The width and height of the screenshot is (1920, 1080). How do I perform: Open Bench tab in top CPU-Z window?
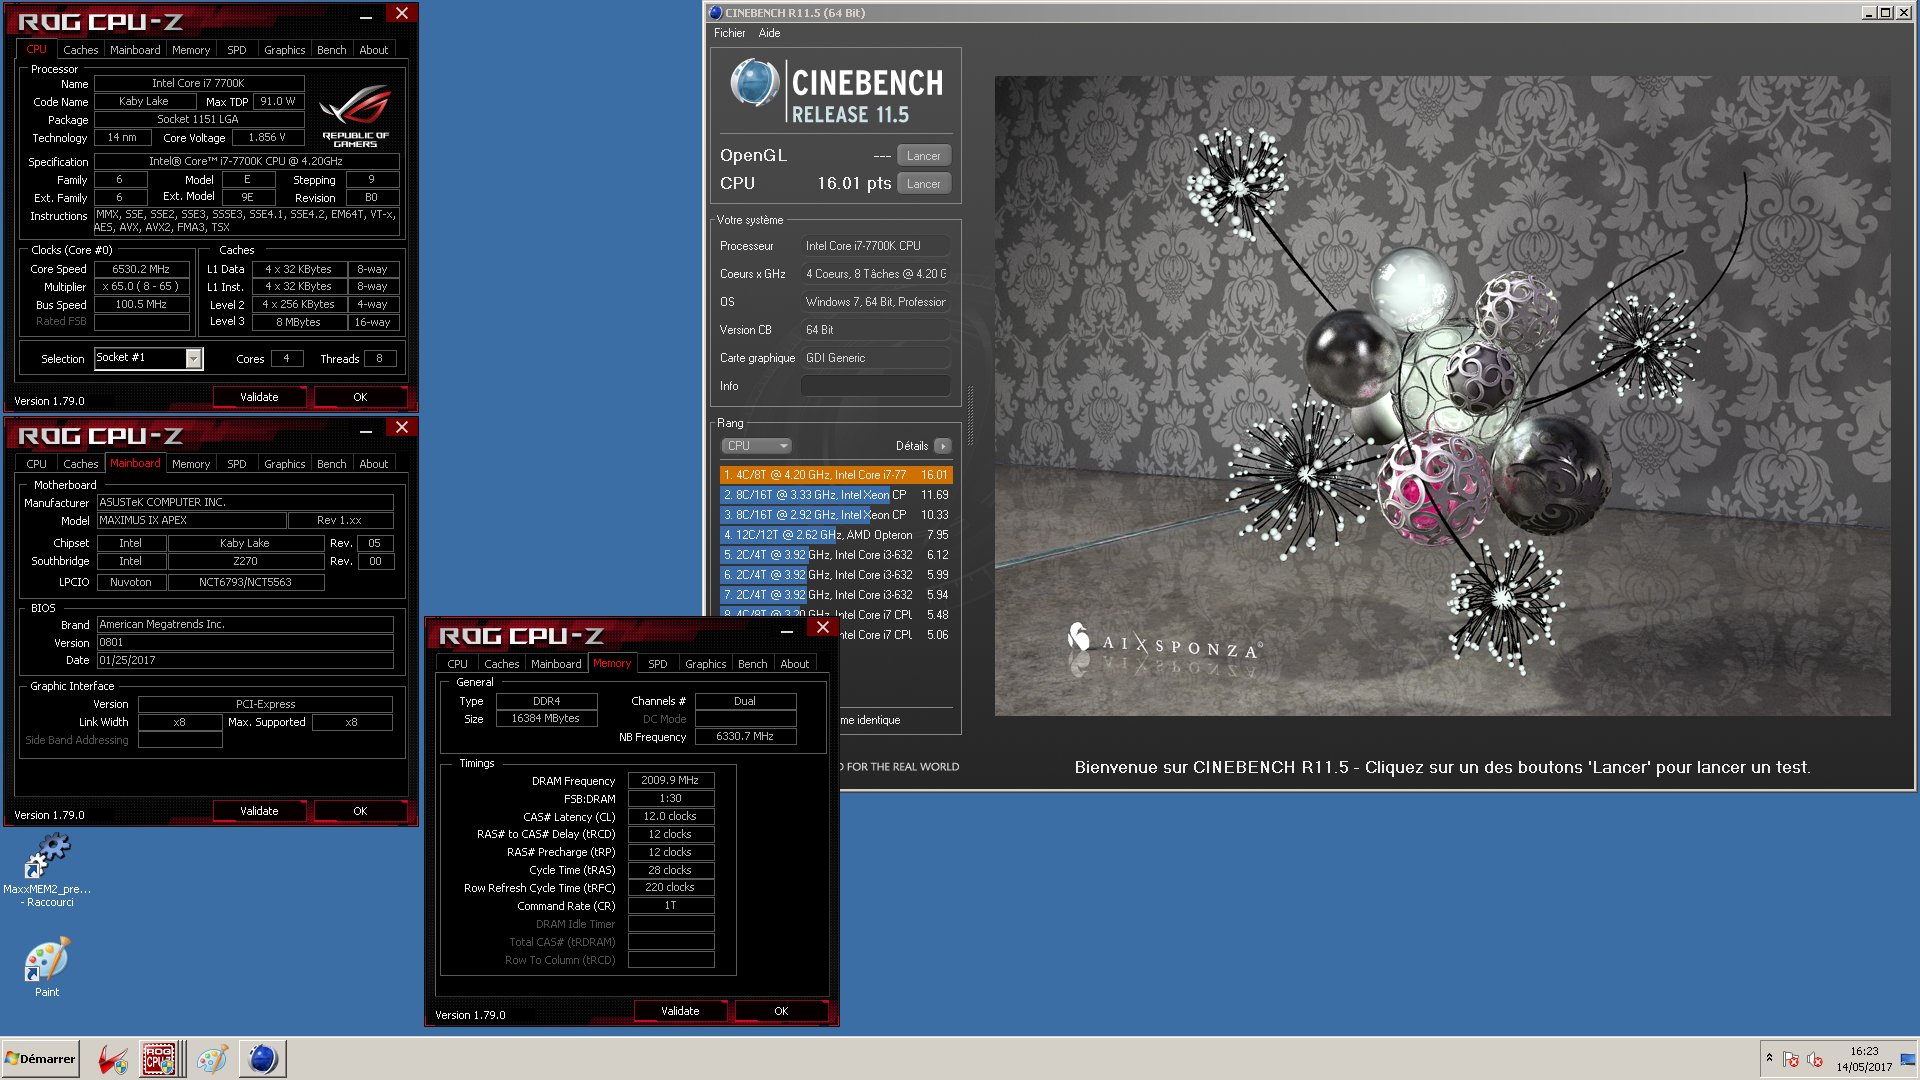[331, 50]
